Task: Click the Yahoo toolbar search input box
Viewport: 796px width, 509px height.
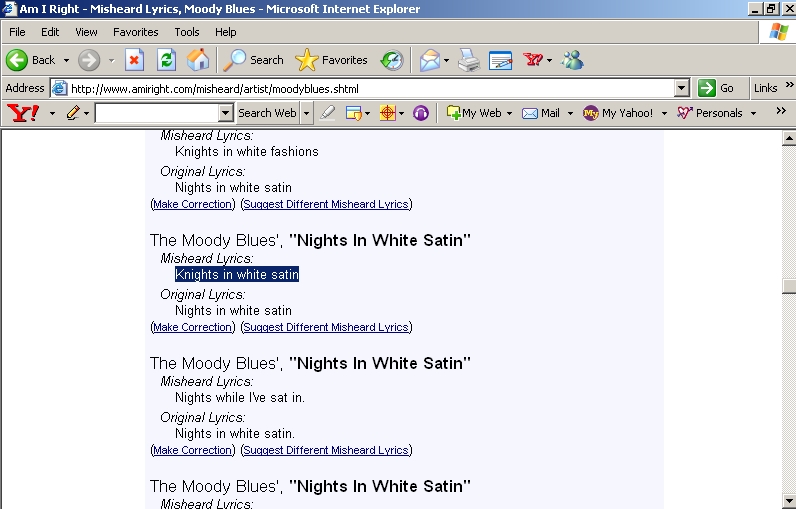Action: click(157, 113)
